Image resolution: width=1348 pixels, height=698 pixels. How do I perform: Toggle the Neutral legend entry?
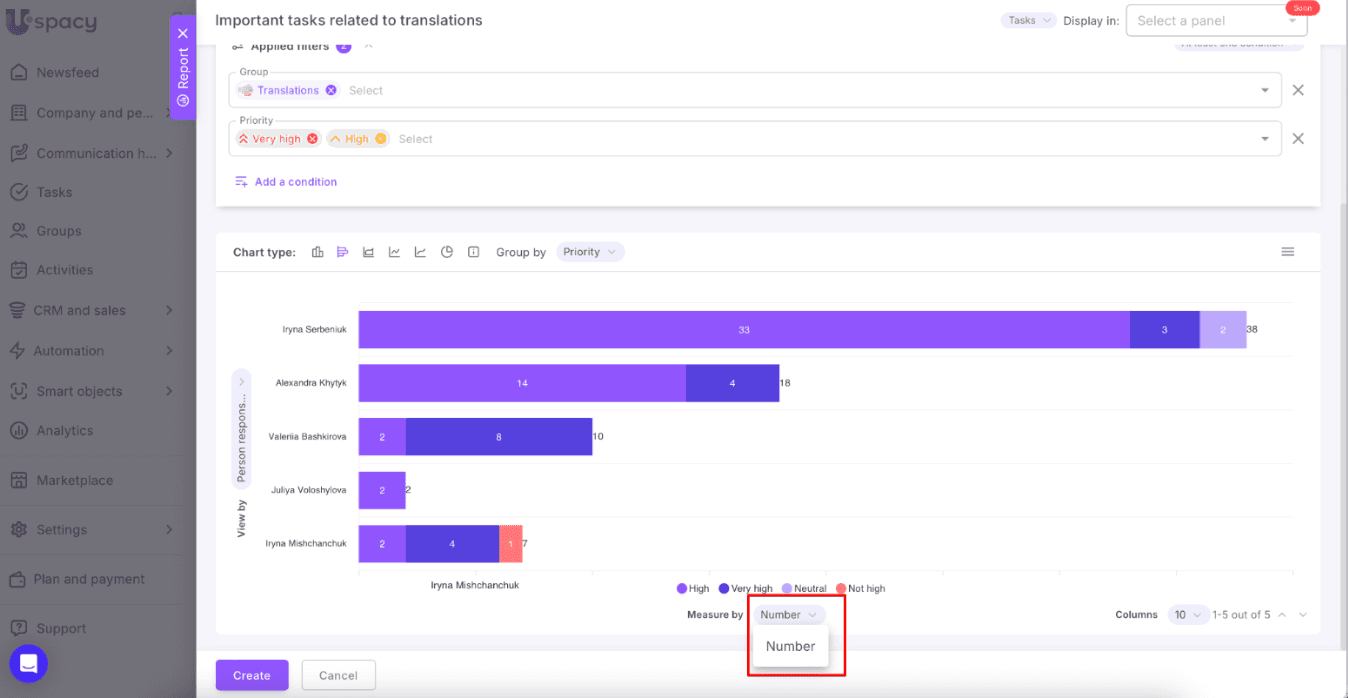pyautogui.click(x=804, y=589)
